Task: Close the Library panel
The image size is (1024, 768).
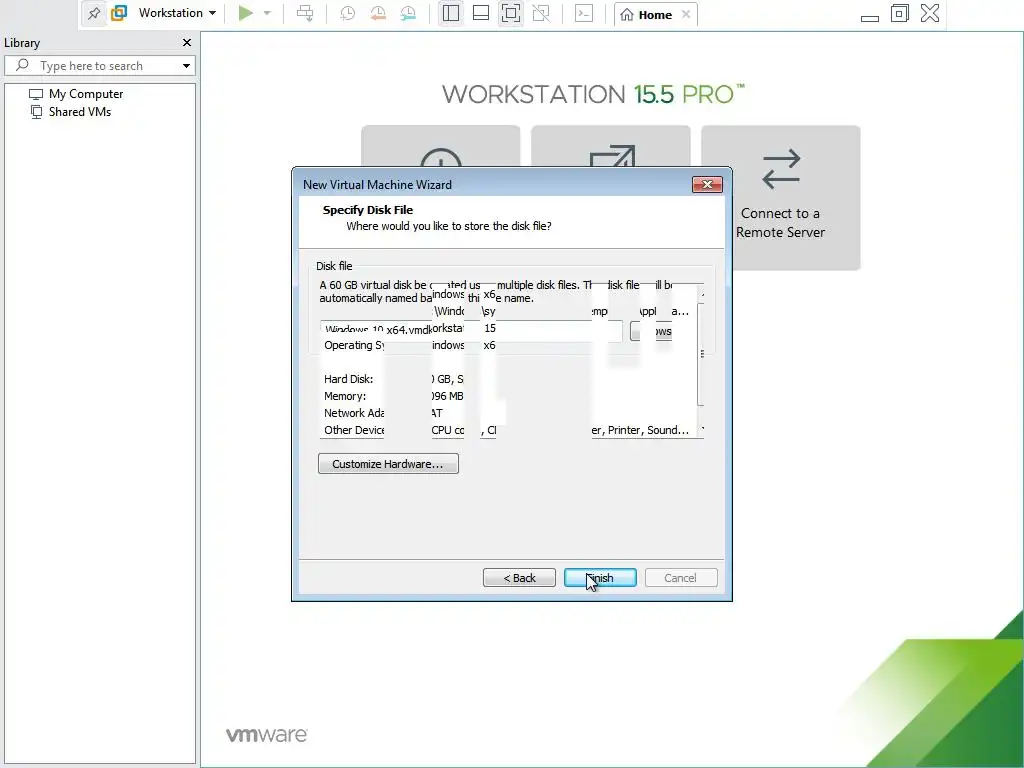Action: click(187, 42)
